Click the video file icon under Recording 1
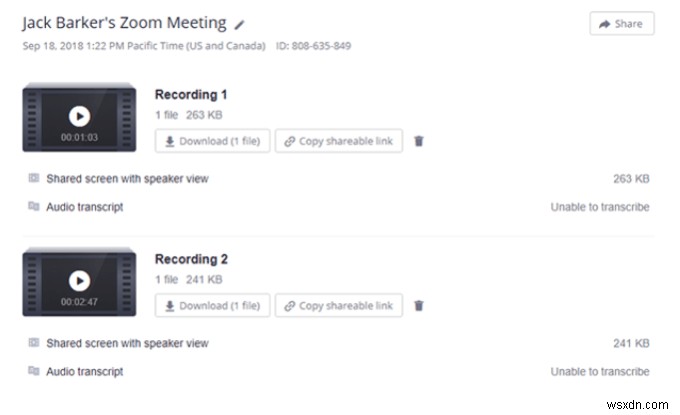Viewport: 680px width, 415px height. tap(34, 179)
